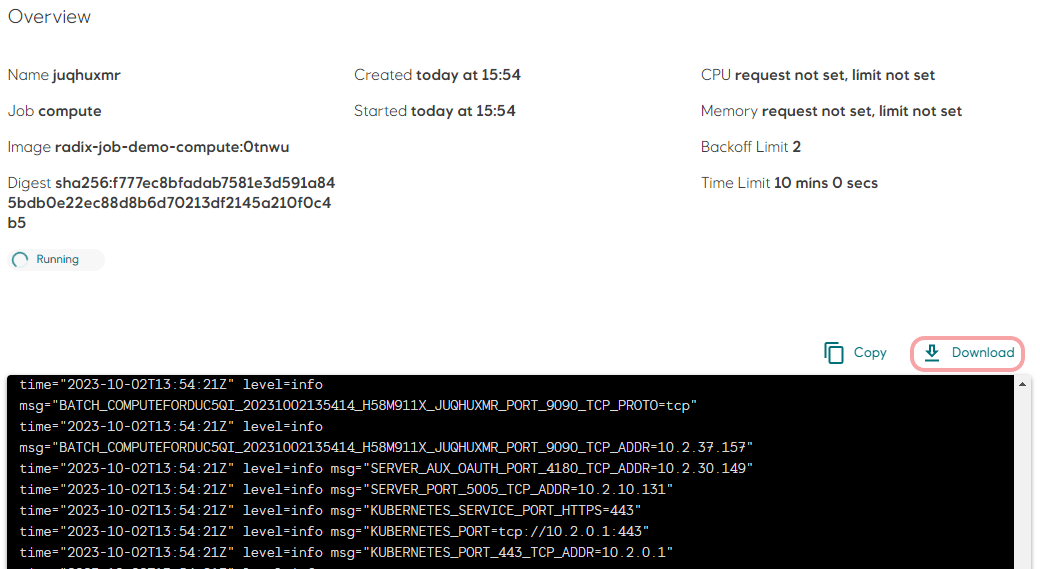Click the SERVER_AUX_OAUTH_PORT_4180 log line
The image size is (1040, 569).
click(x=560, y=468)
